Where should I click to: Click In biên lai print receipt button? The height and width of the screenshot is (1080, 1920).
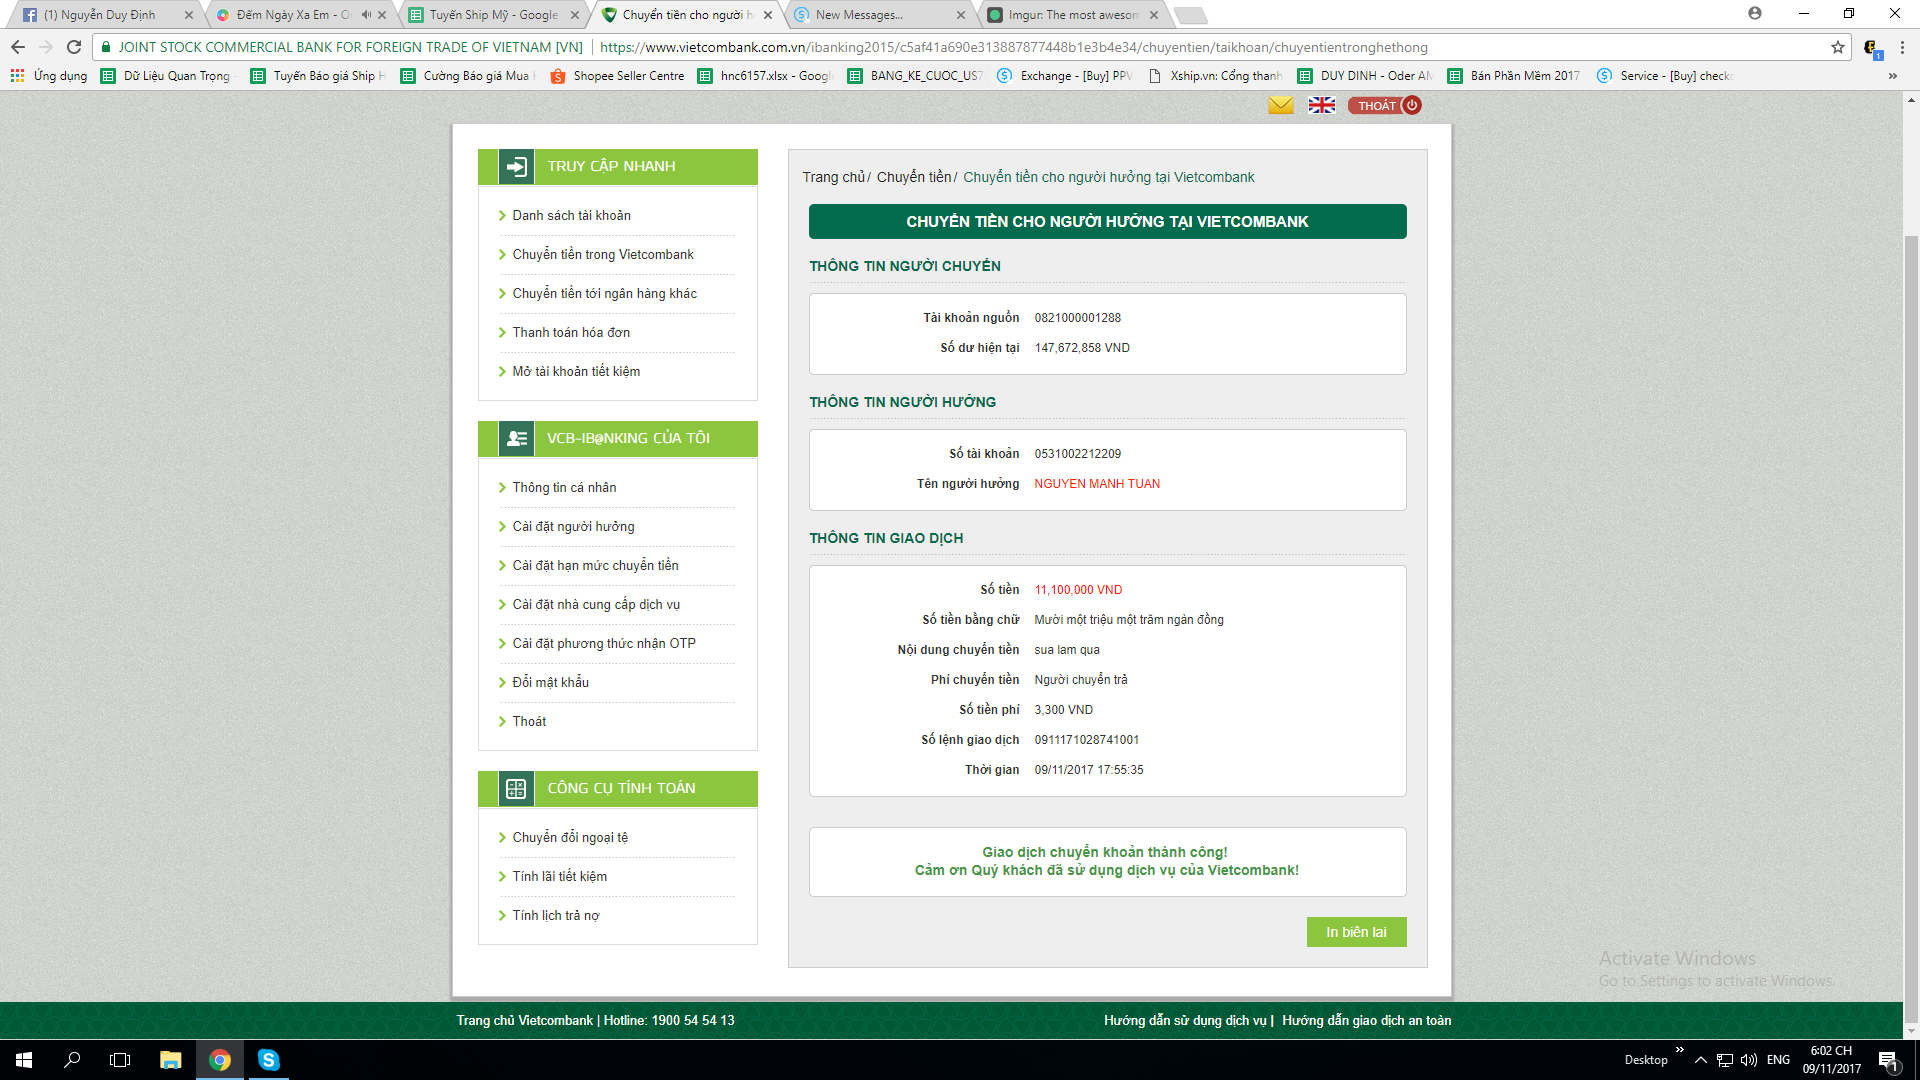click(1356, 932)
